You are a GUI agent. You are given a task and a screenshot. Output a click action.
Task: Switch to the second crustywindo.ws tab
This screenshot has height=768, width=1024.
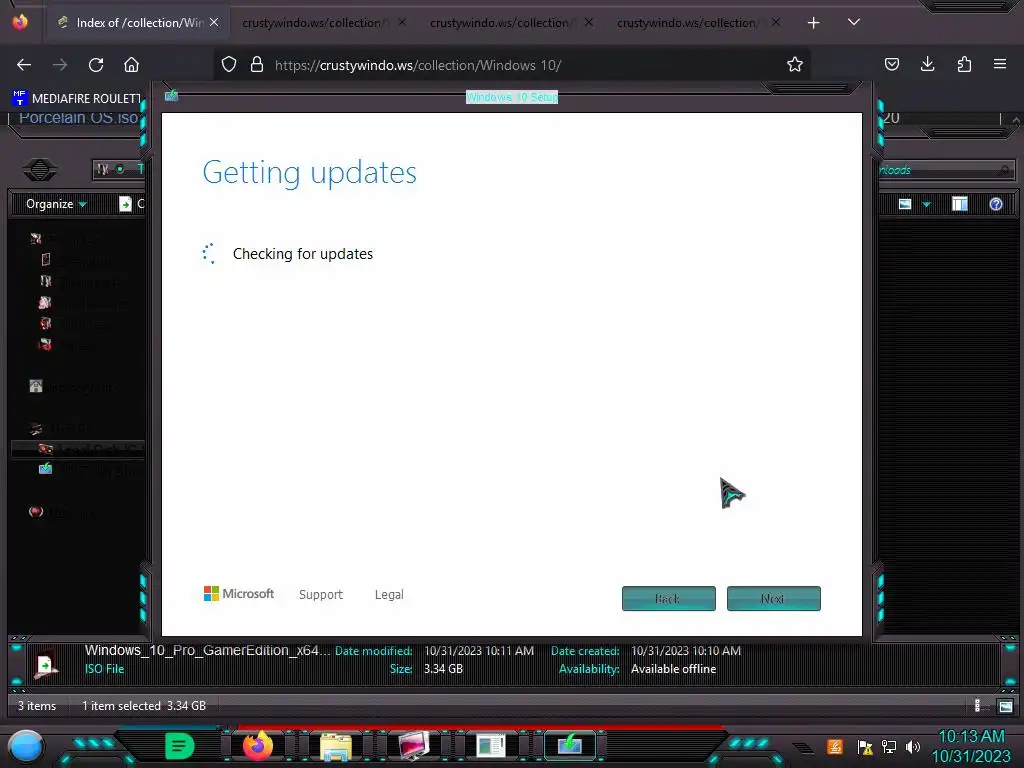[x=325, y=23]
